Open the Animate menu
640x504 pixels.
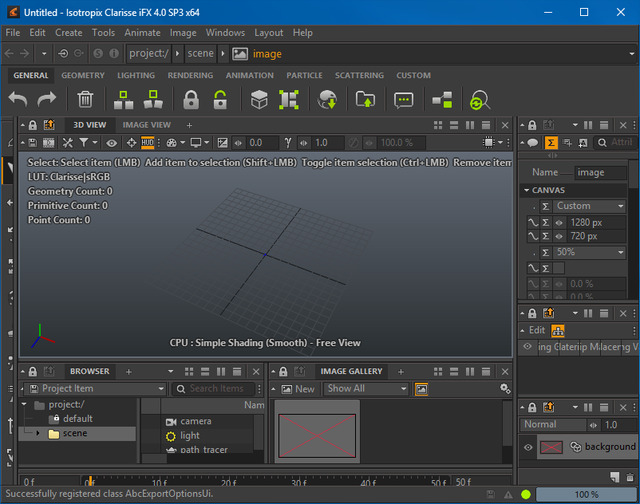pos(142,33)
